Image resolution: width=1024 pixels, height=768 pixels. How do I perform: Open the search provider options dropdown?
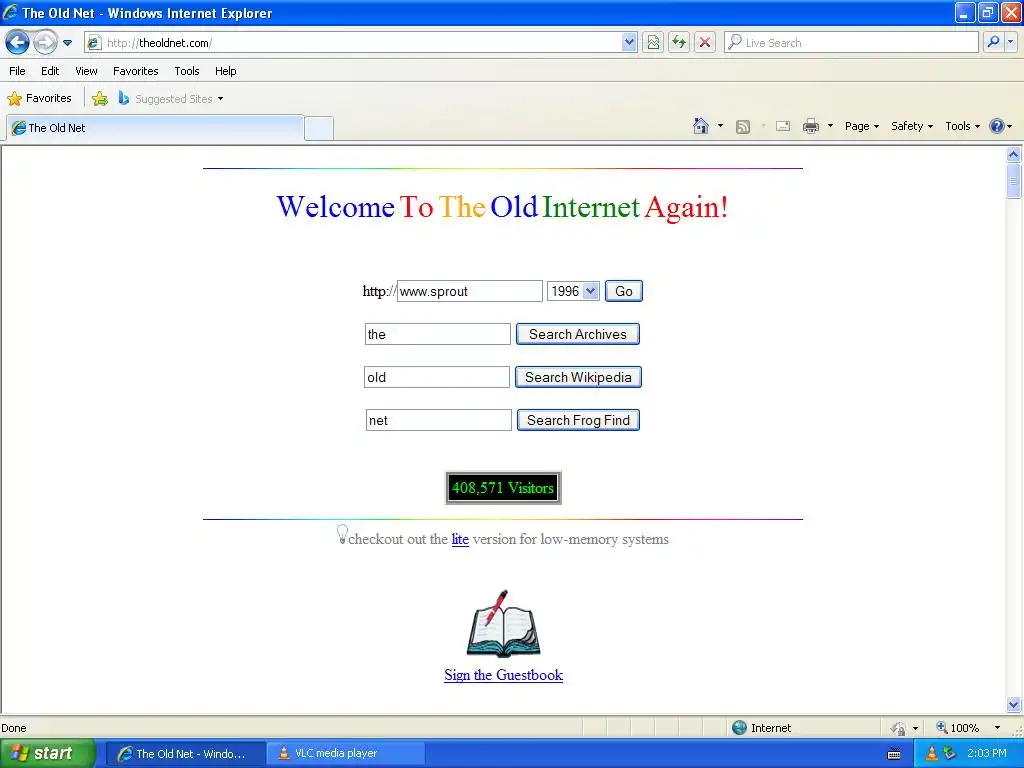(1011, 42)
